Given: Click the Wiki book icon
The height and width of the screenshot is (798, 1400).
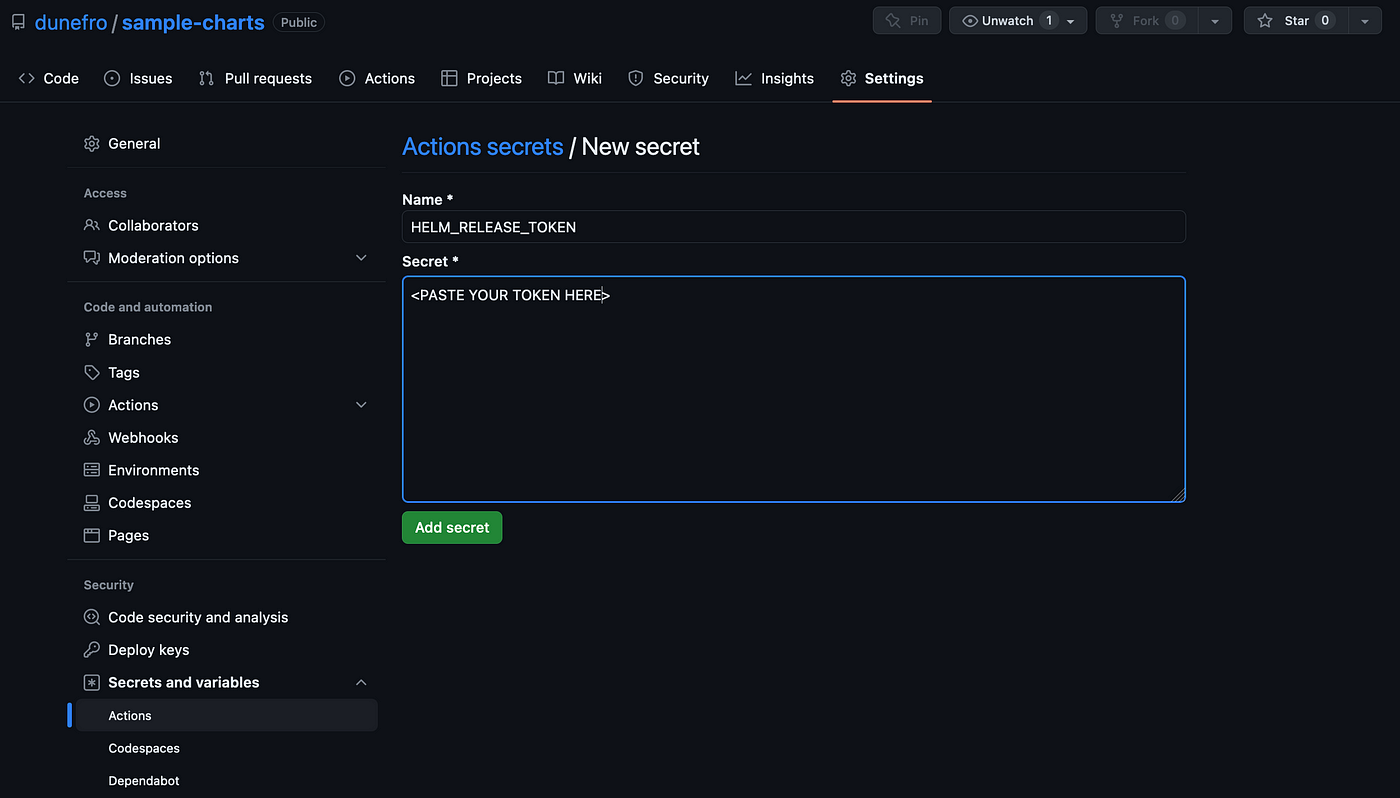Looking at the screenshot, I should [x=556, y=78].
